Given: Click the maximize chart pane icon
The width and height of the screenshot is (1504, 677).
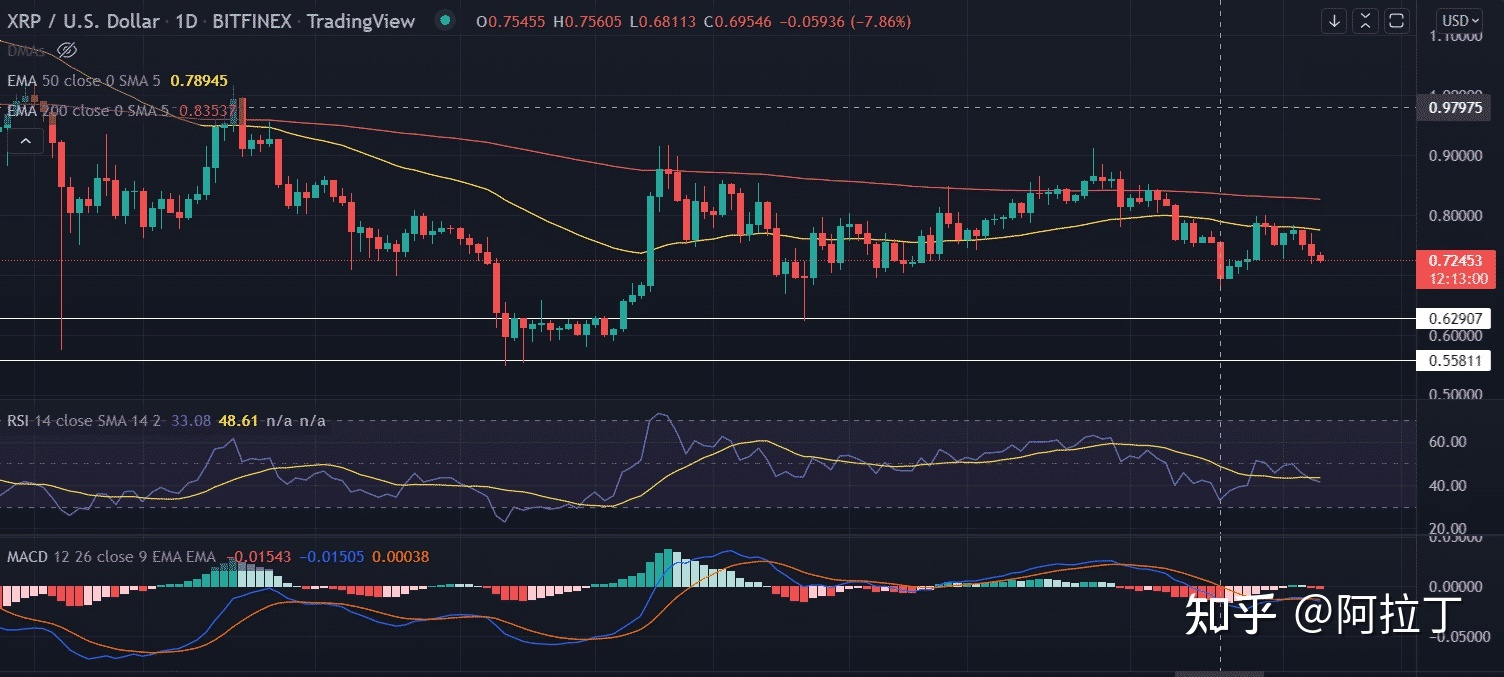Looking at the screenshot, I should click(1396, 20).
